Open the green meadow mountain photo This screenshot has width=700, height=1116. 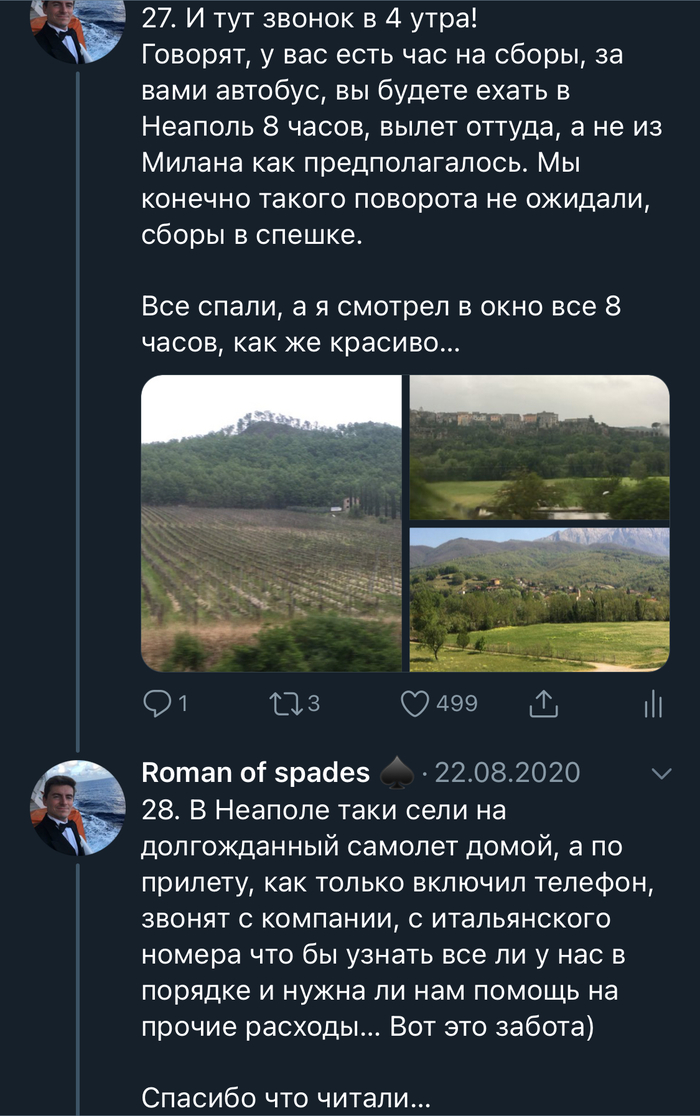[540, 599]
